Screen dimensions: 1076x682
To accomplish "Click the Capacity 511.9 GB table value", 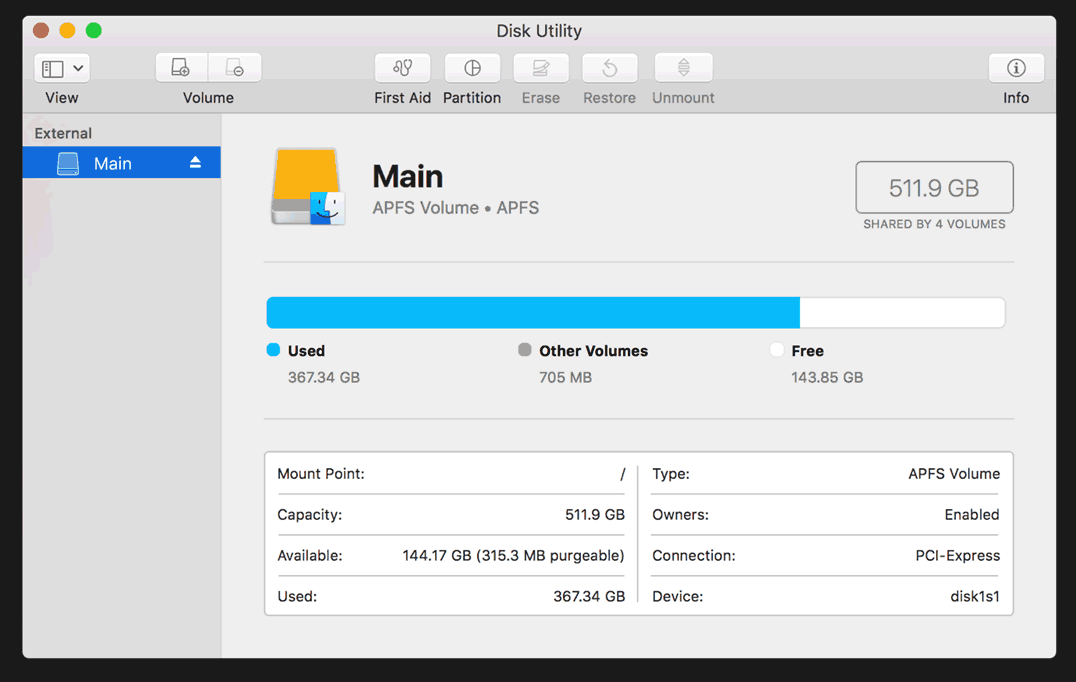I will click(x=595, y=515).
